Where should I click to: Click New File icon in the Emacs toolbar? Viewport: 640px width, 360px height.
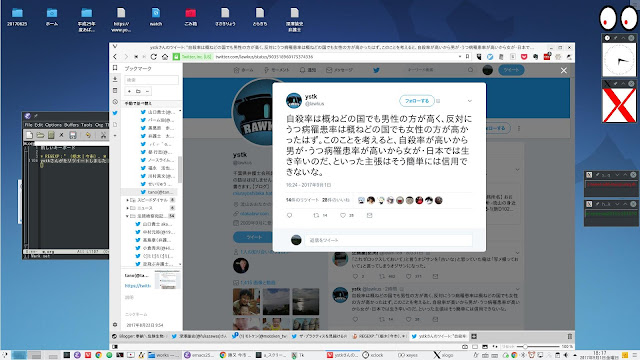tap(29, 135)
